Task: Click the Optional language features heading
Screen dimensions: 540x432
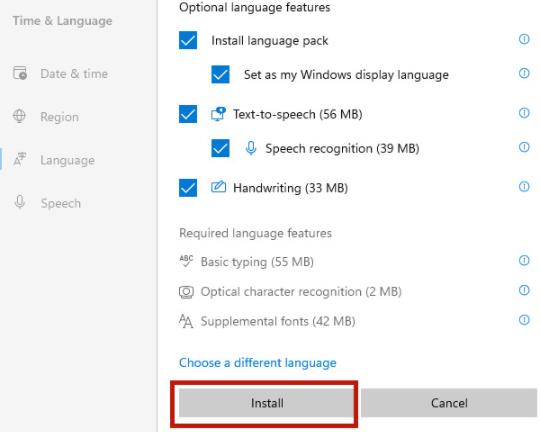Action: (x=255, y=8)
